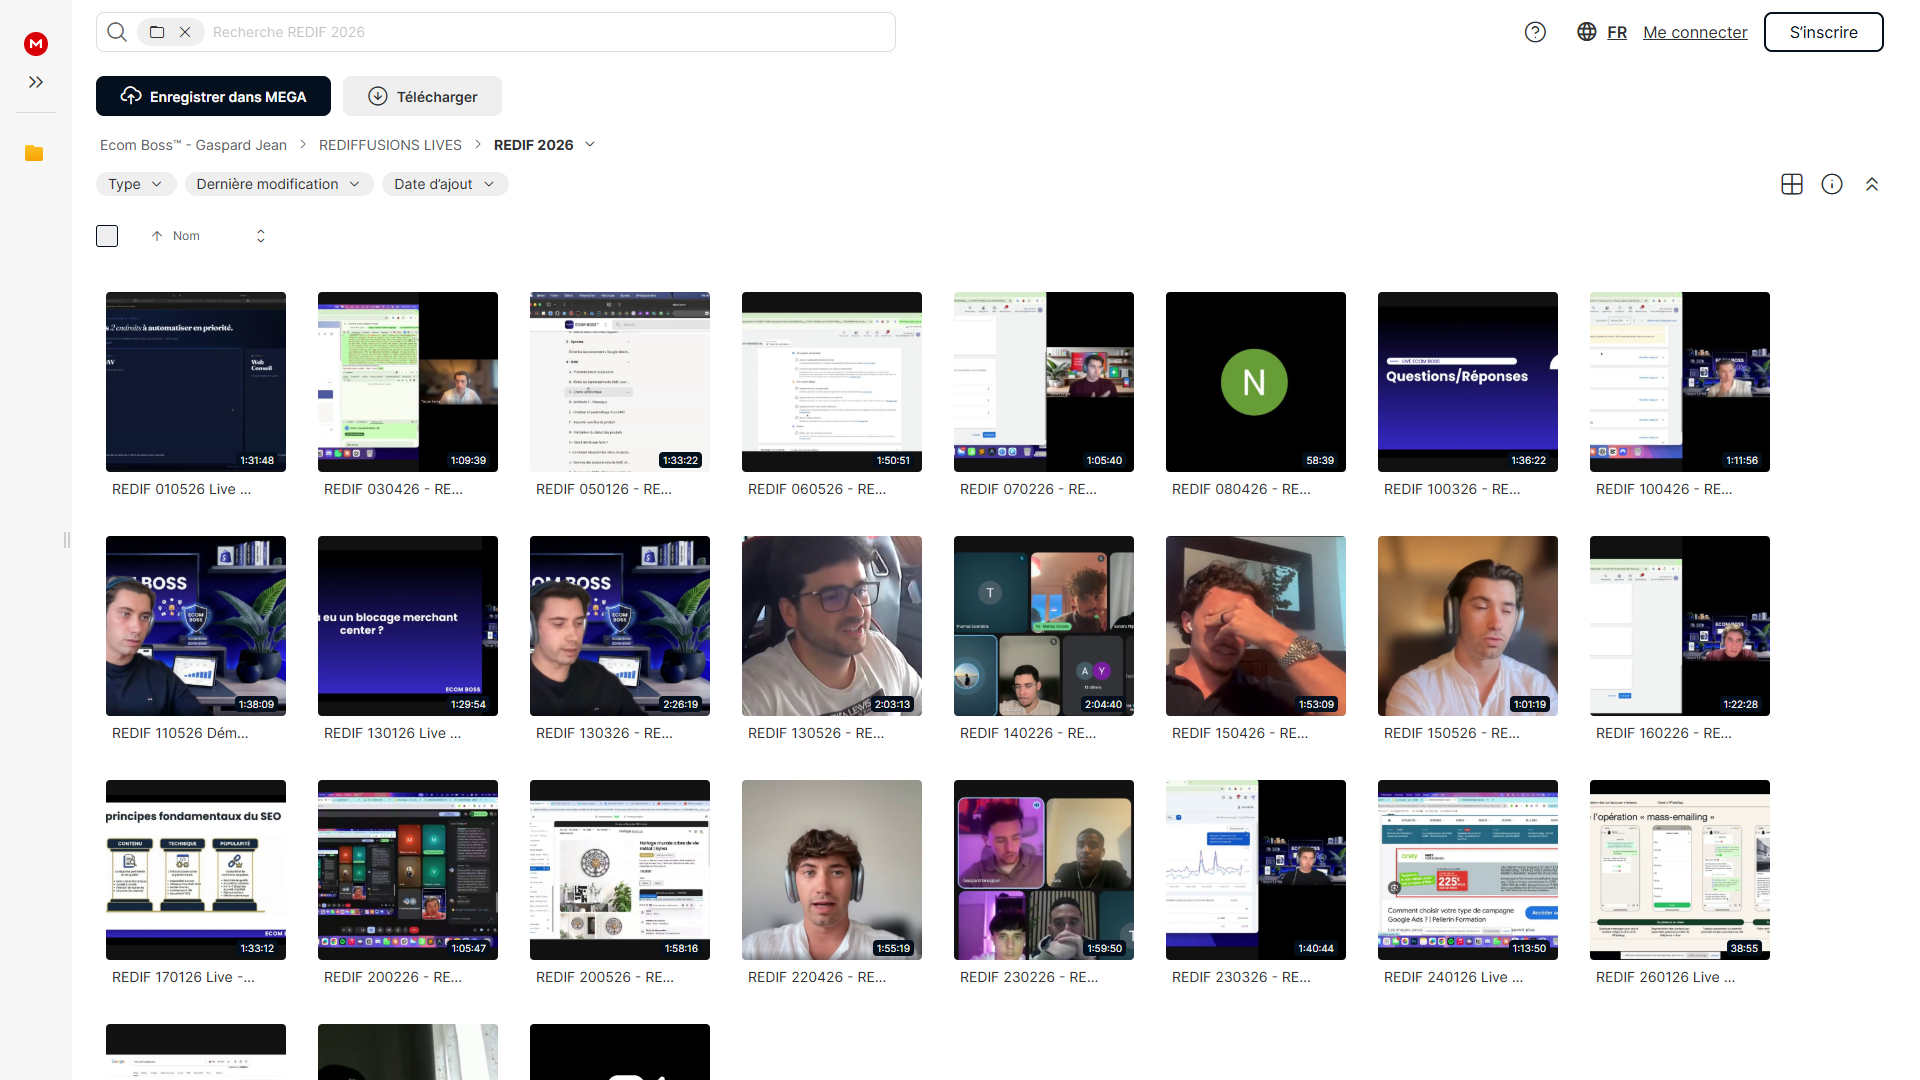Open the Type filter dropdown

(136, 184)
